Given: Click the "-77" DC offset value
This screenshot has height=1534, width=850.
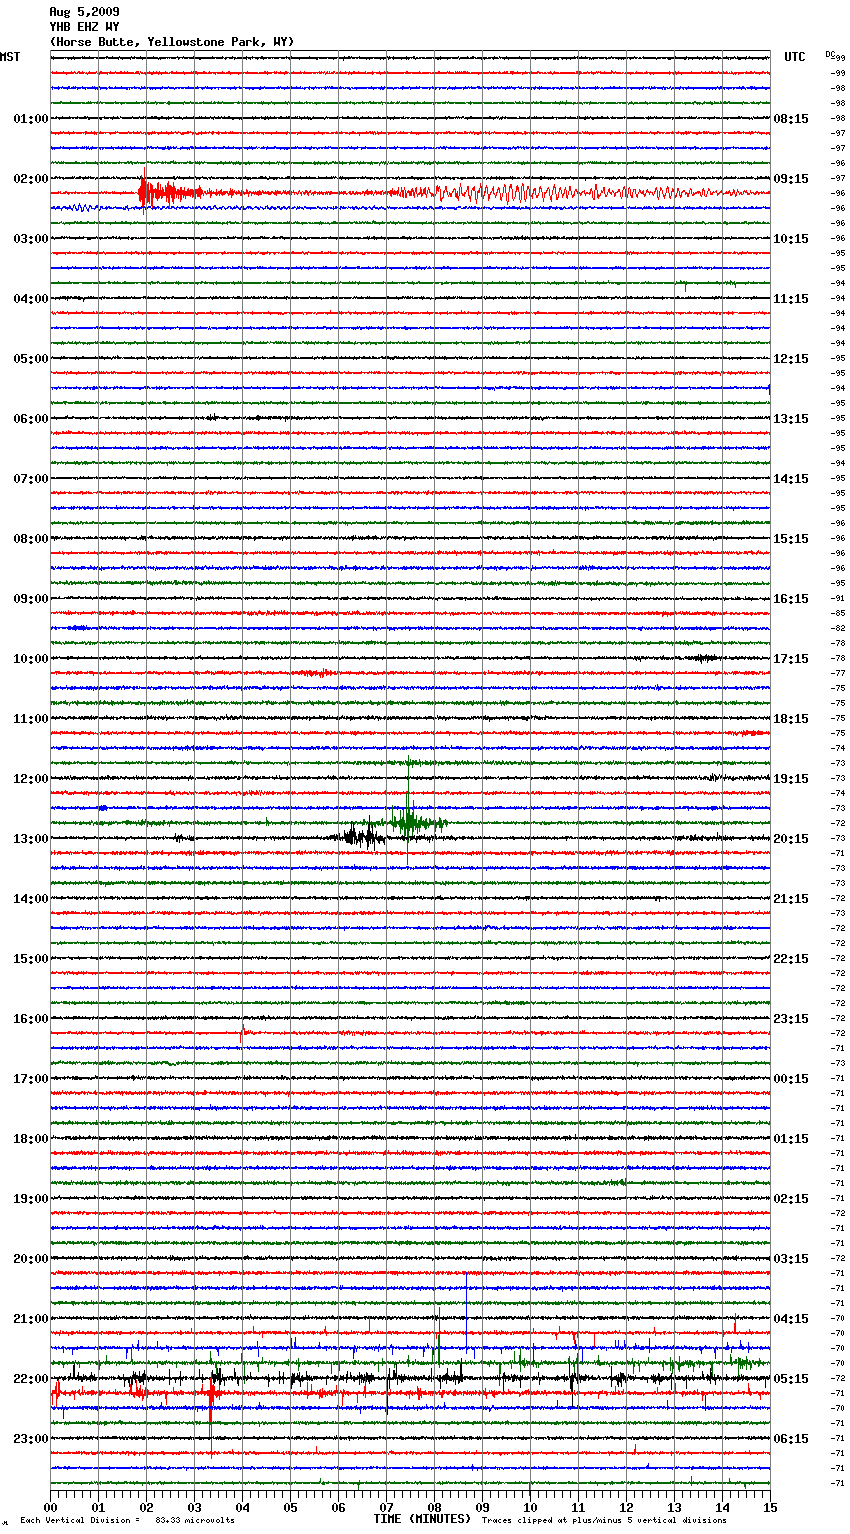Looking at the screenshot, I should click(x=838, y=673).
